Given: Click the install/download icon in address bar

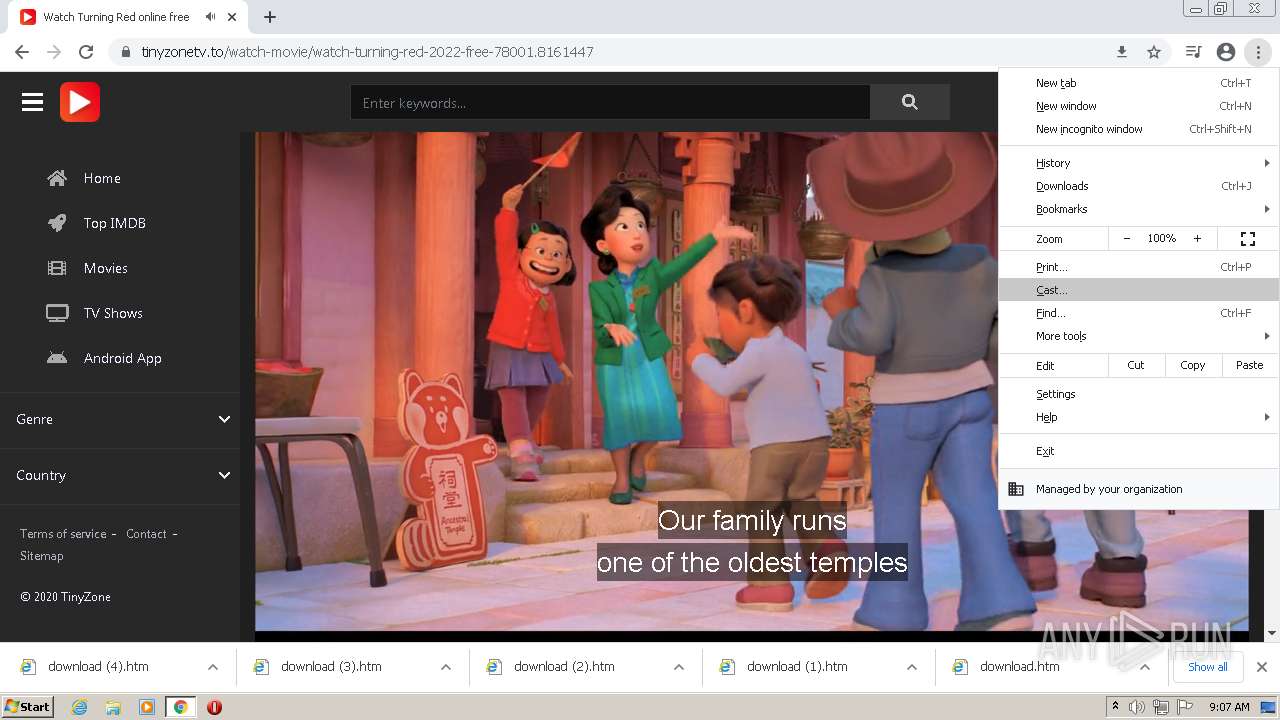Looking at the screenshot, I should tap(1122, 52).
